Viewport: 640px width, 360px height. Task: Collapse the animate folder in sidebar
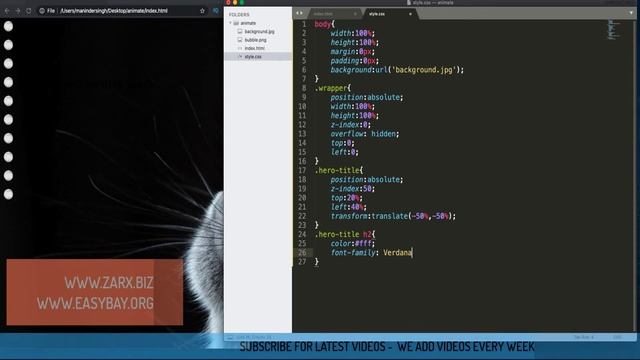pyautogui.click(x=231, y=23)
